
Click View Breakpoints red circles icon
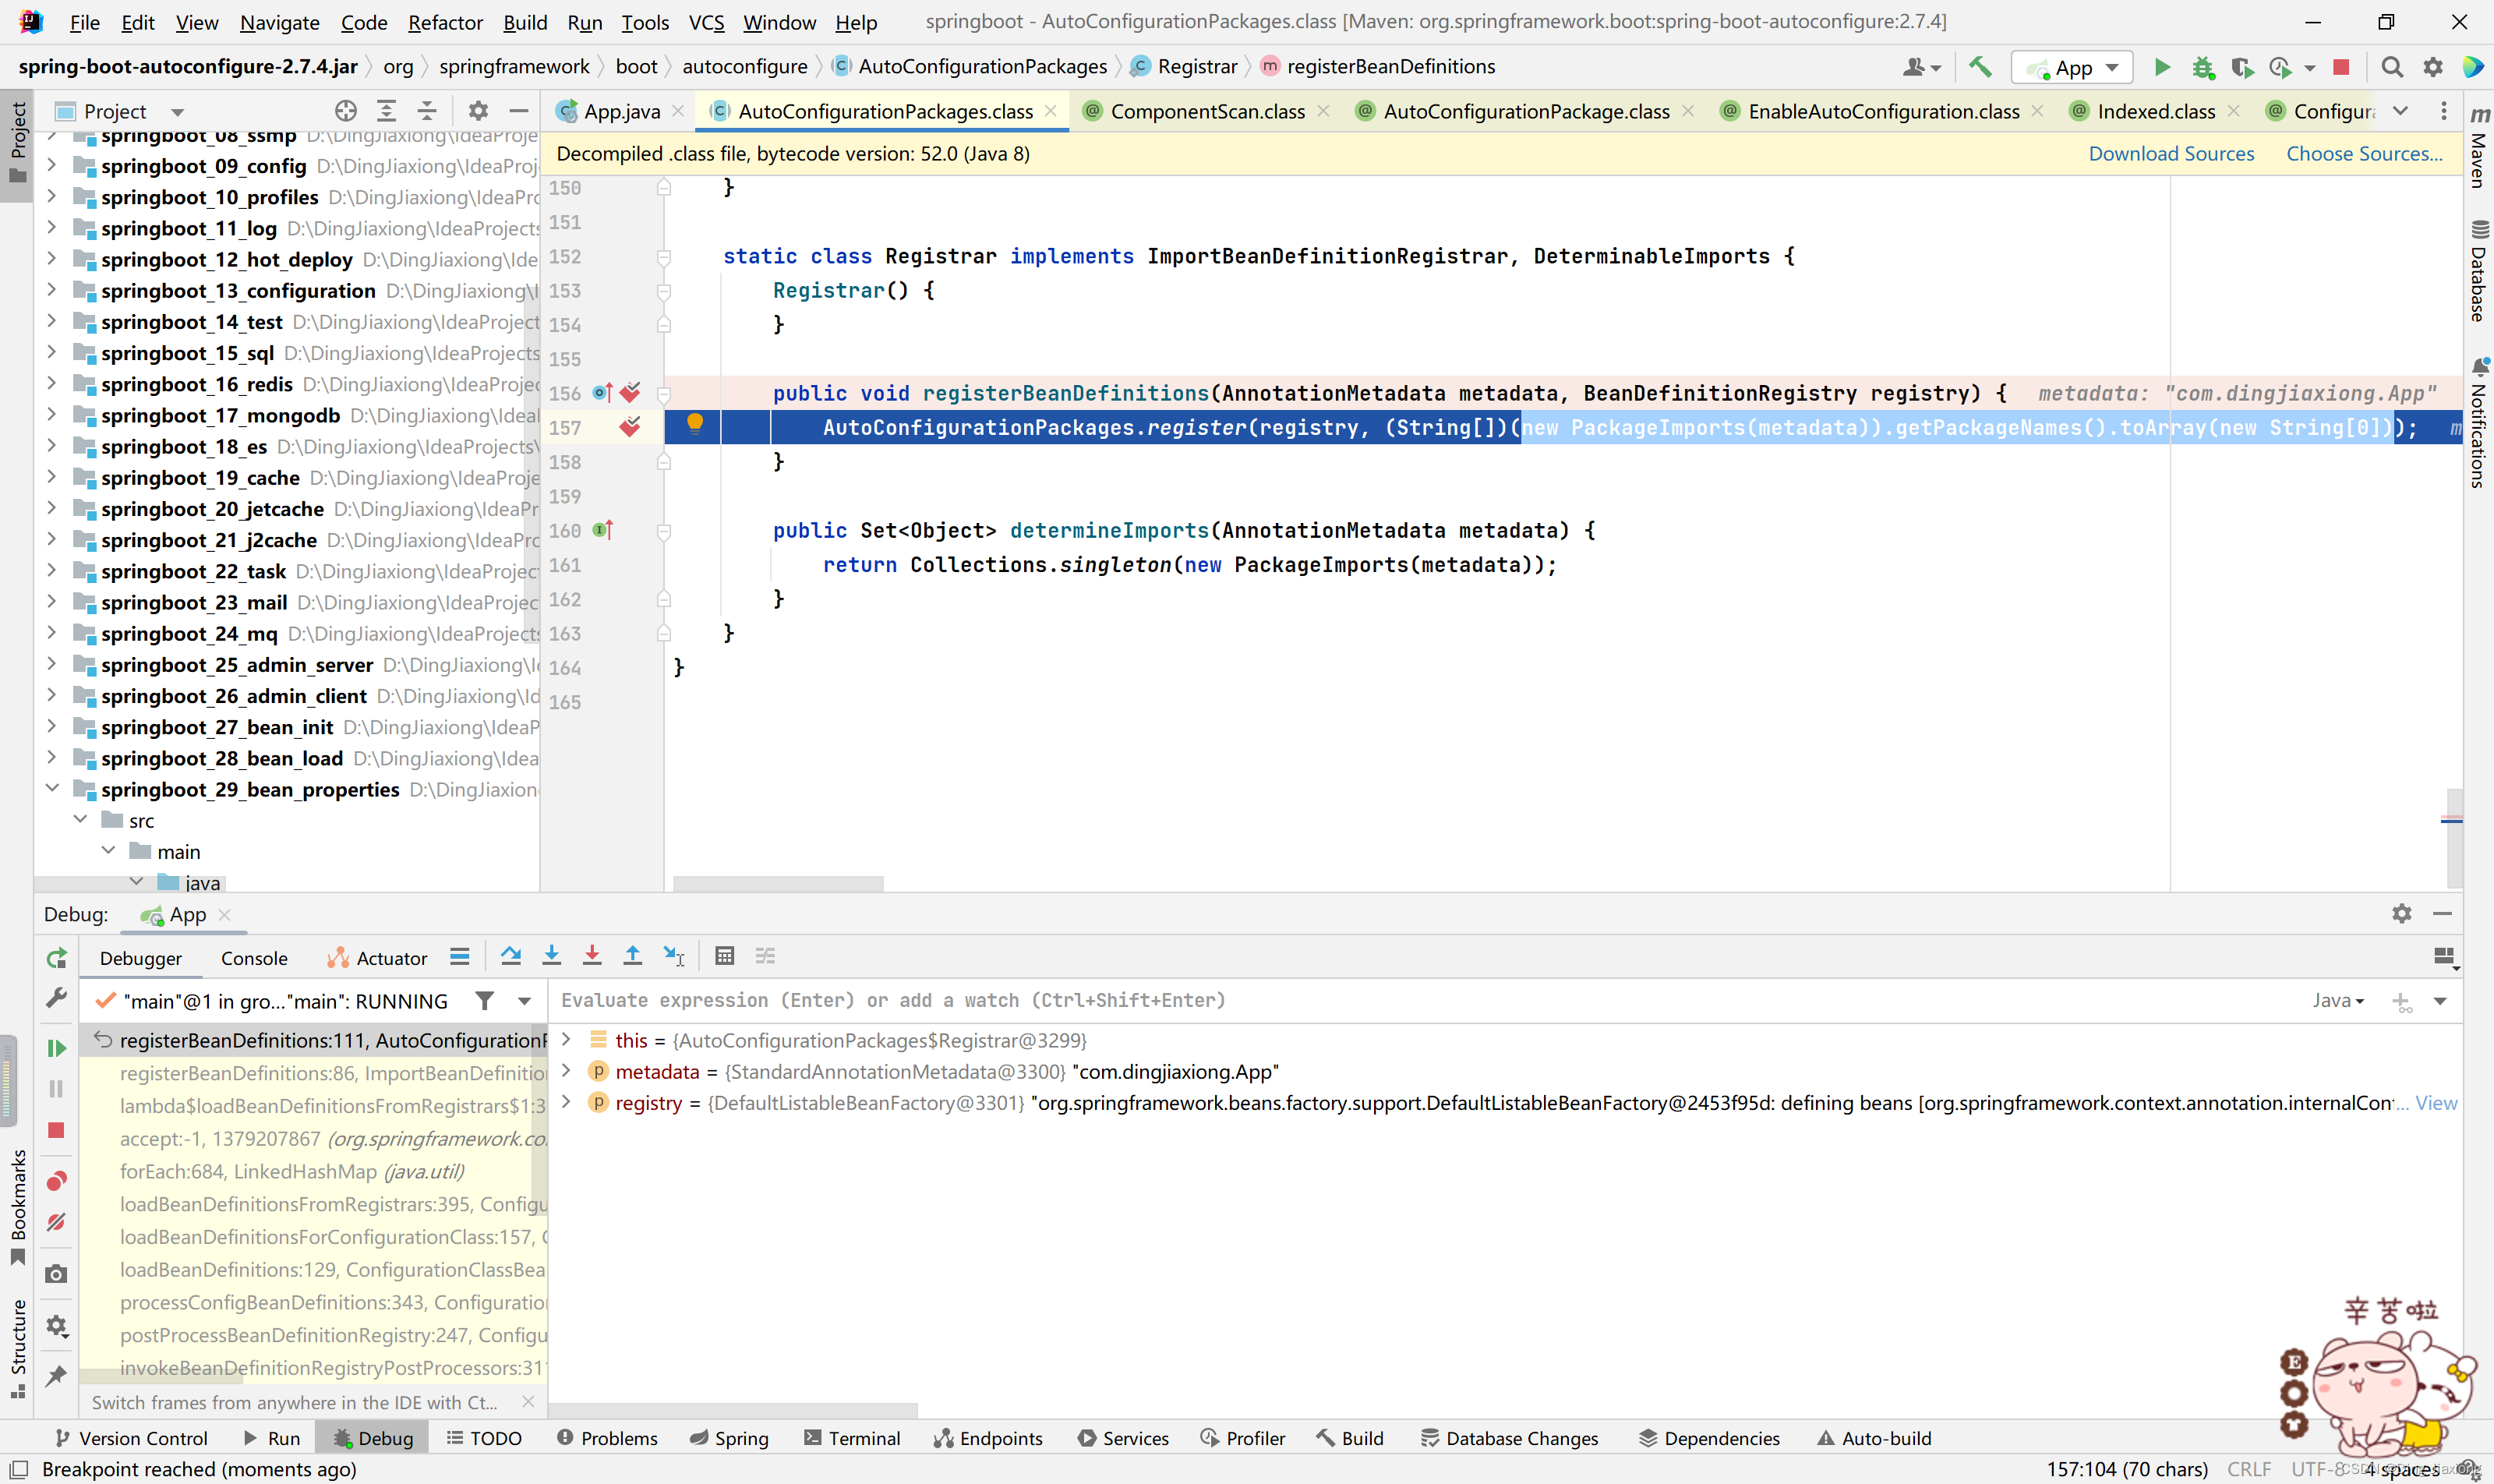point(57,1181)
